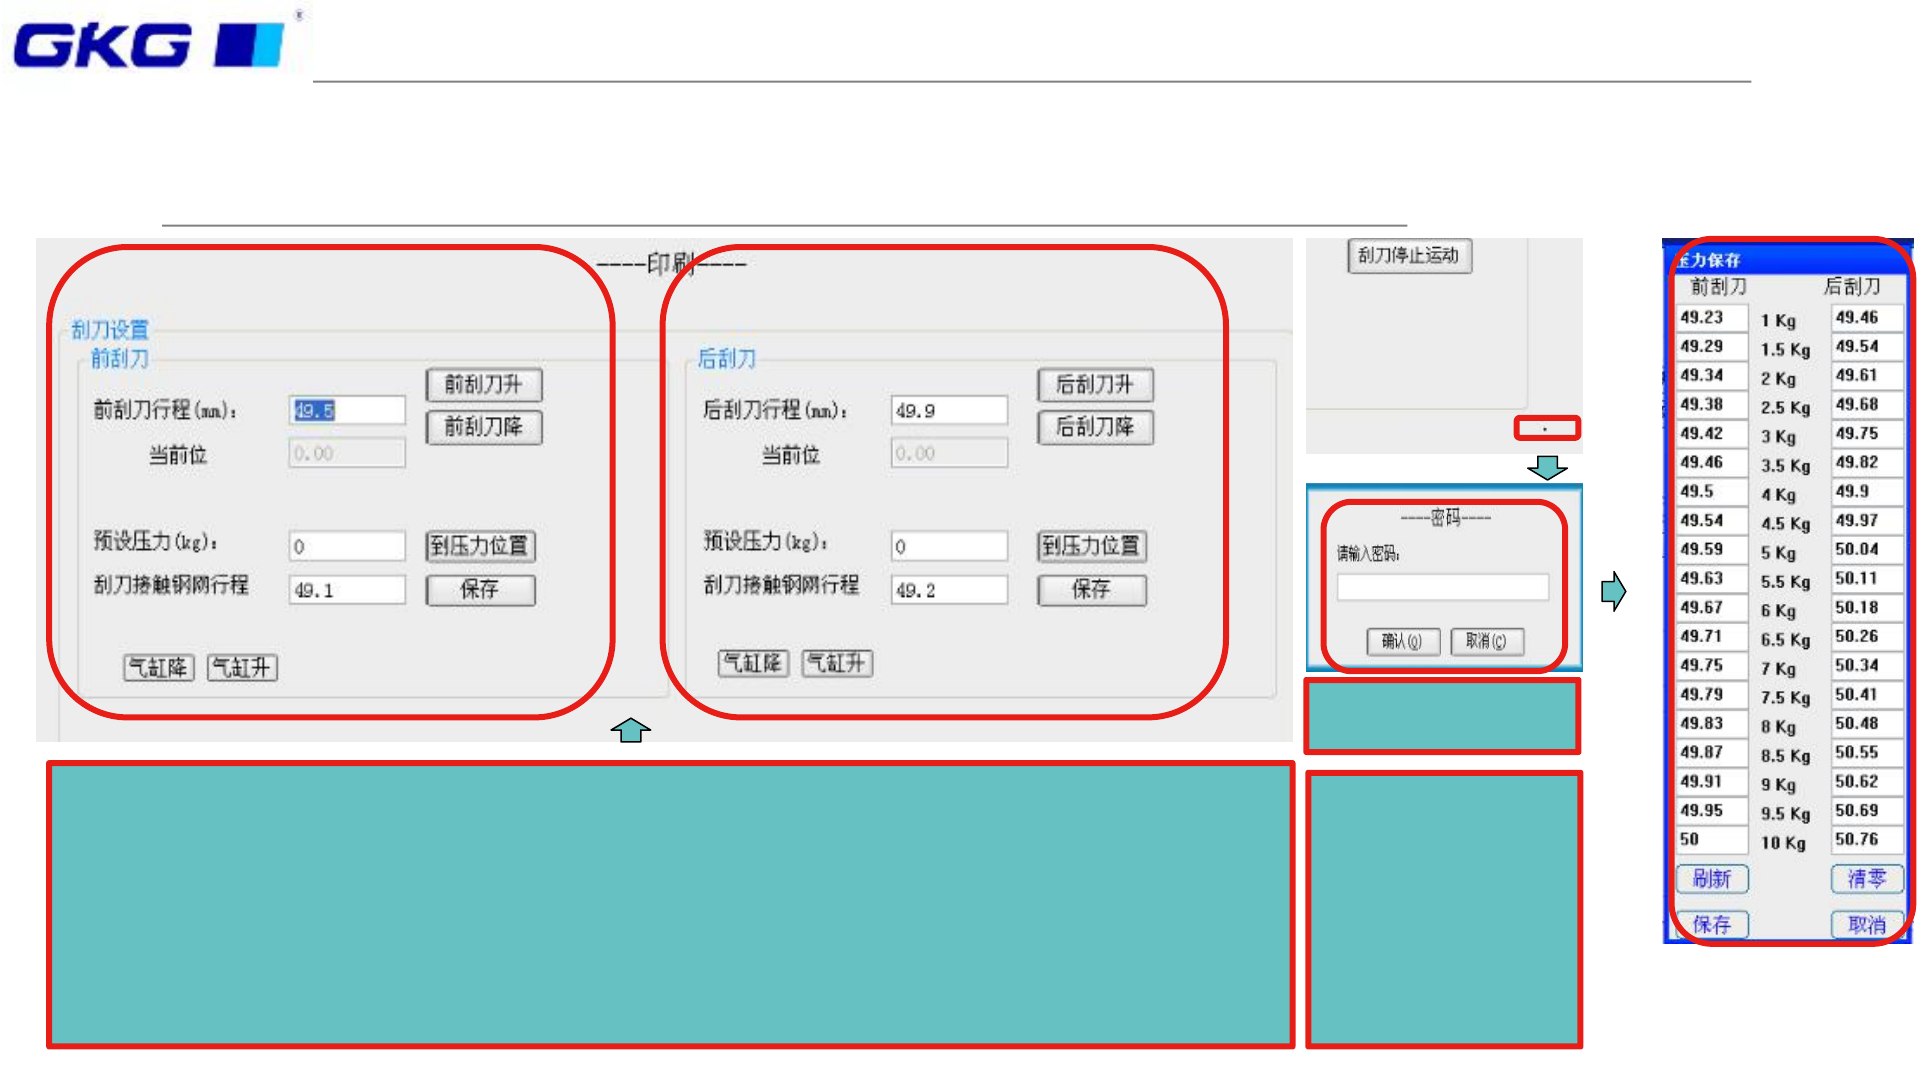This screenshot has height=1080, width=1920.
Task: Save the front squeegee stencil stroke
Action: 480,590
